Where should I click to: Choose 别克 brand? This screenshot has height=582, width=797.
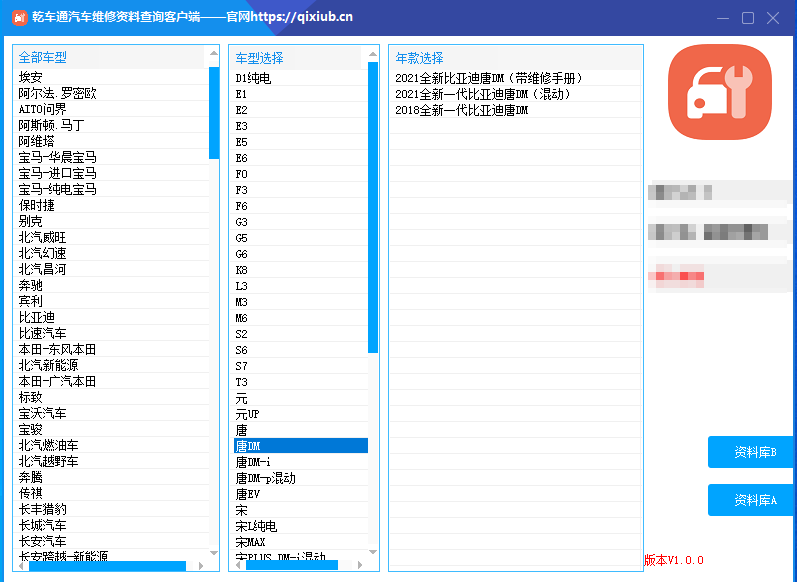coord(111,221)
